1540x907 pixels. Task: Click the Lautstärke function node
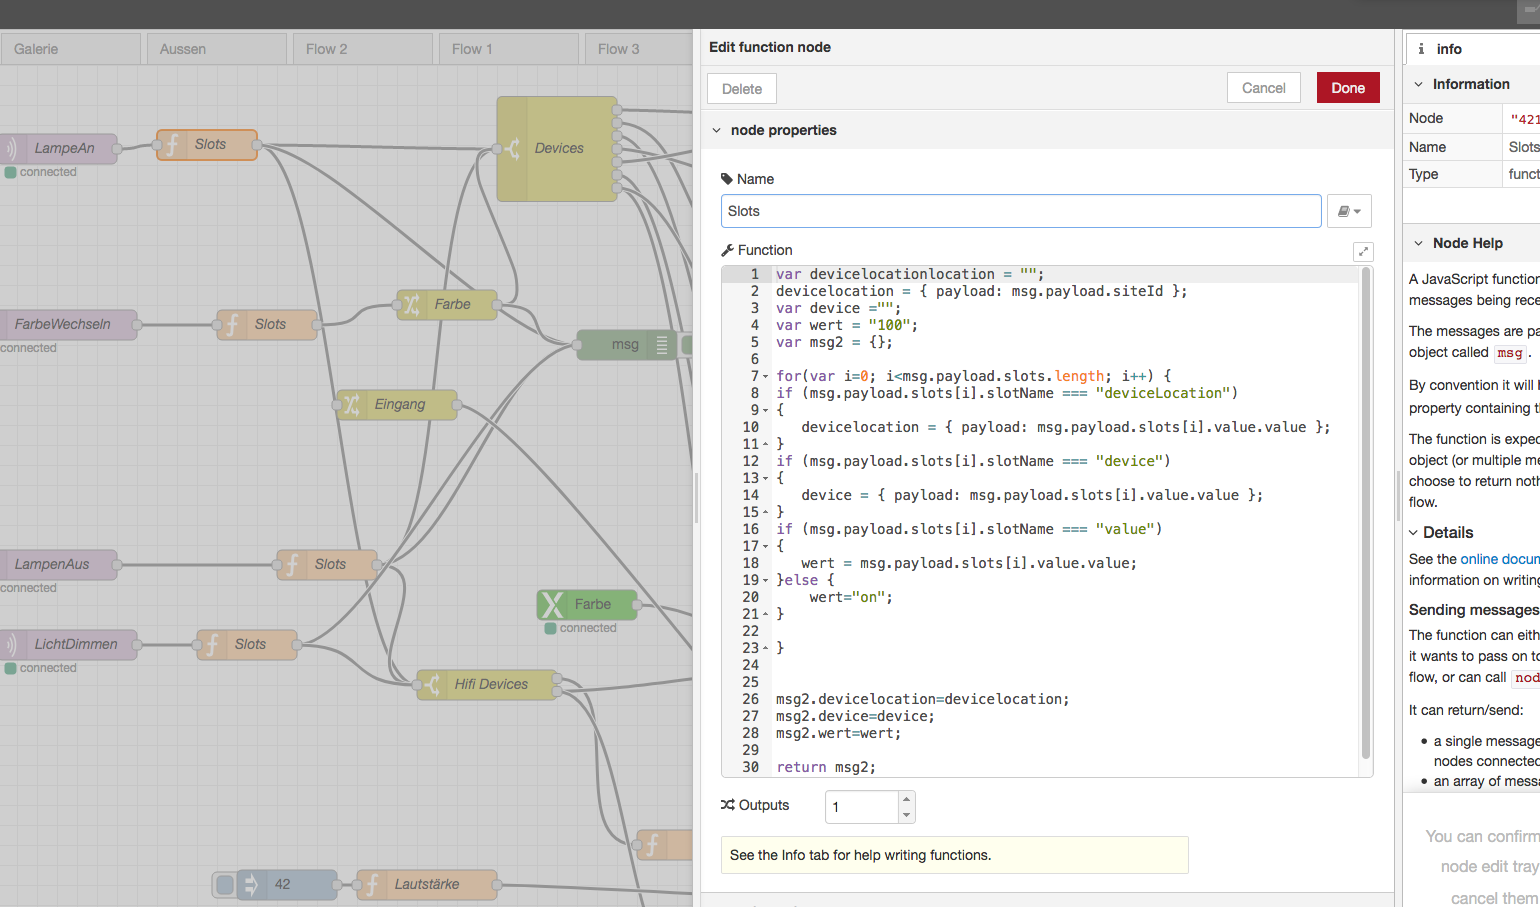426,884
